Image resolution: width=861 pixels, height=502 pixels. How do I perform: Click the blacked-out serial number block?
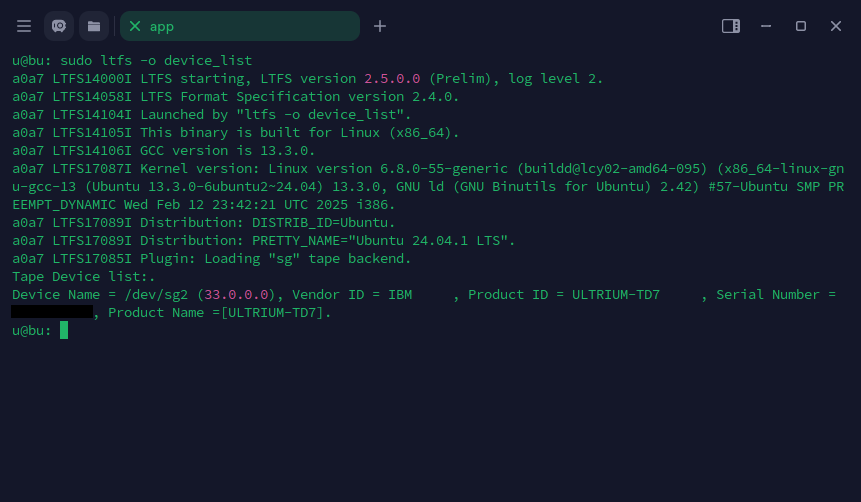click(x=52, y=312)
